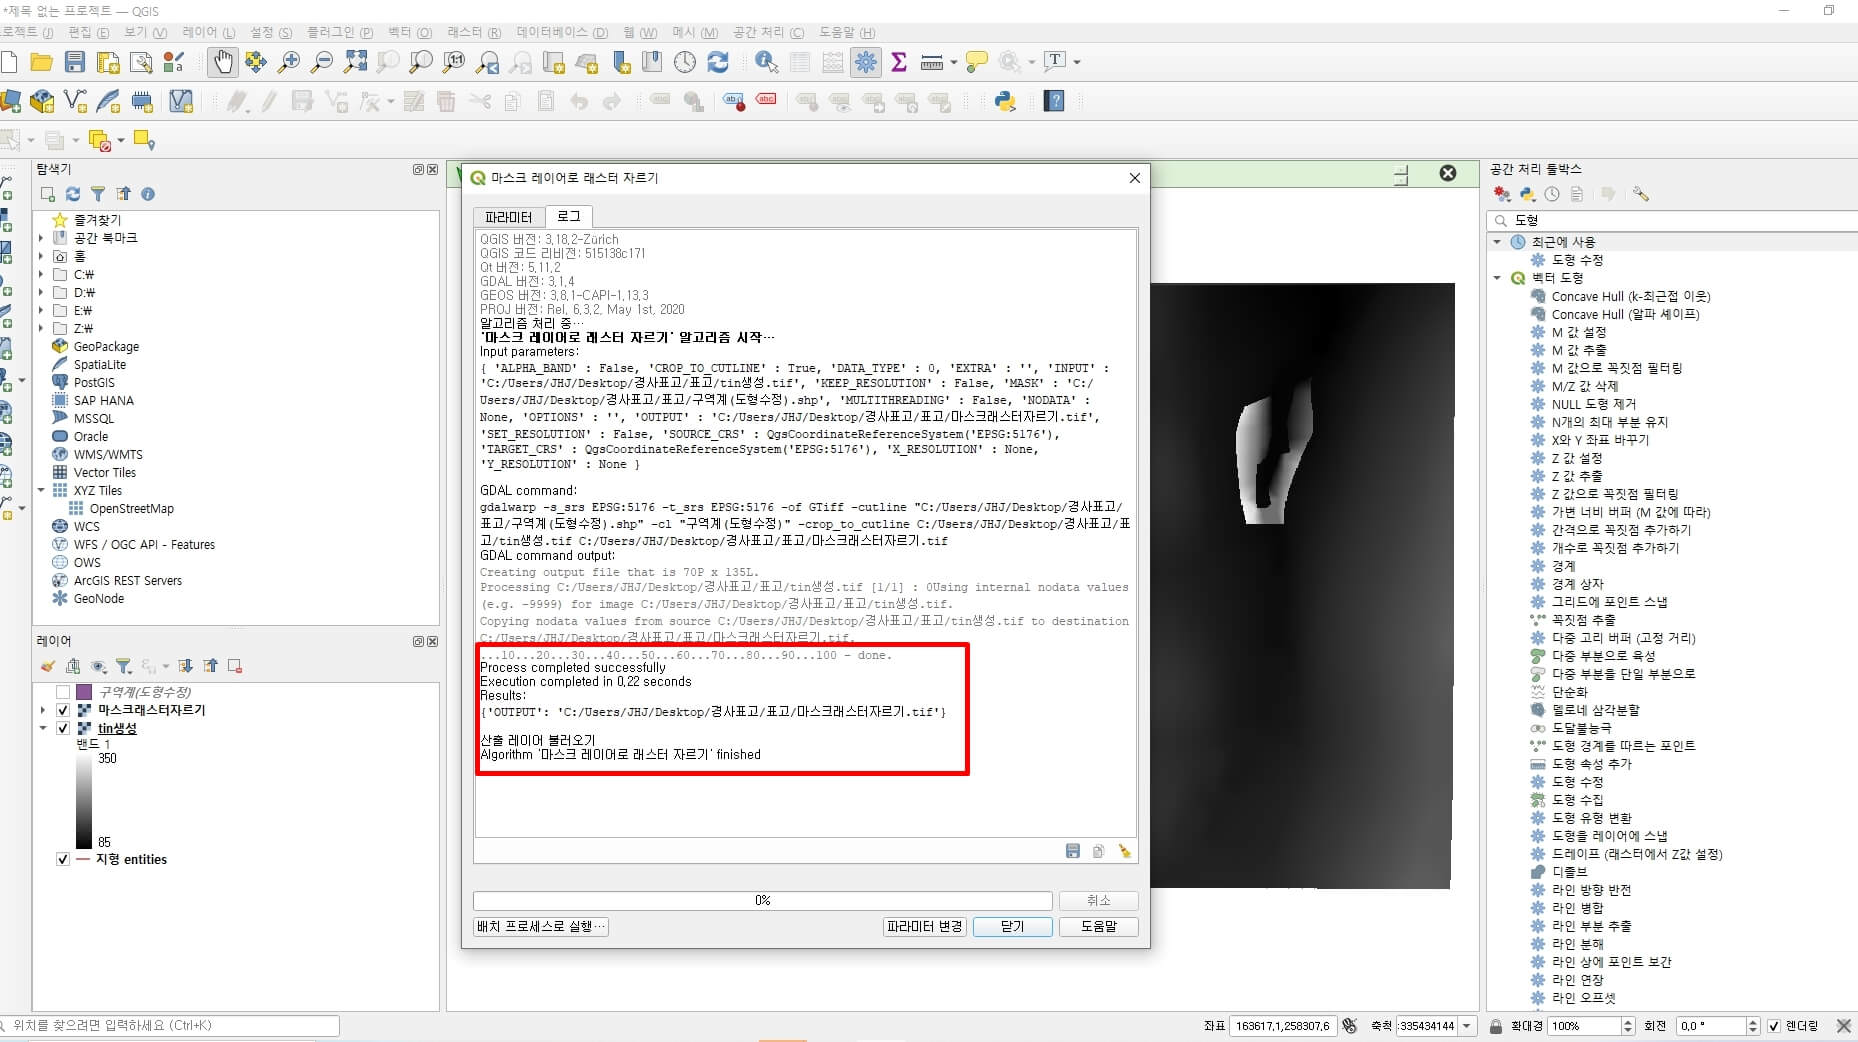Open the 플러그인 menu
The height and width of the screenshot is (1042, 1858).
click(340, 32)
